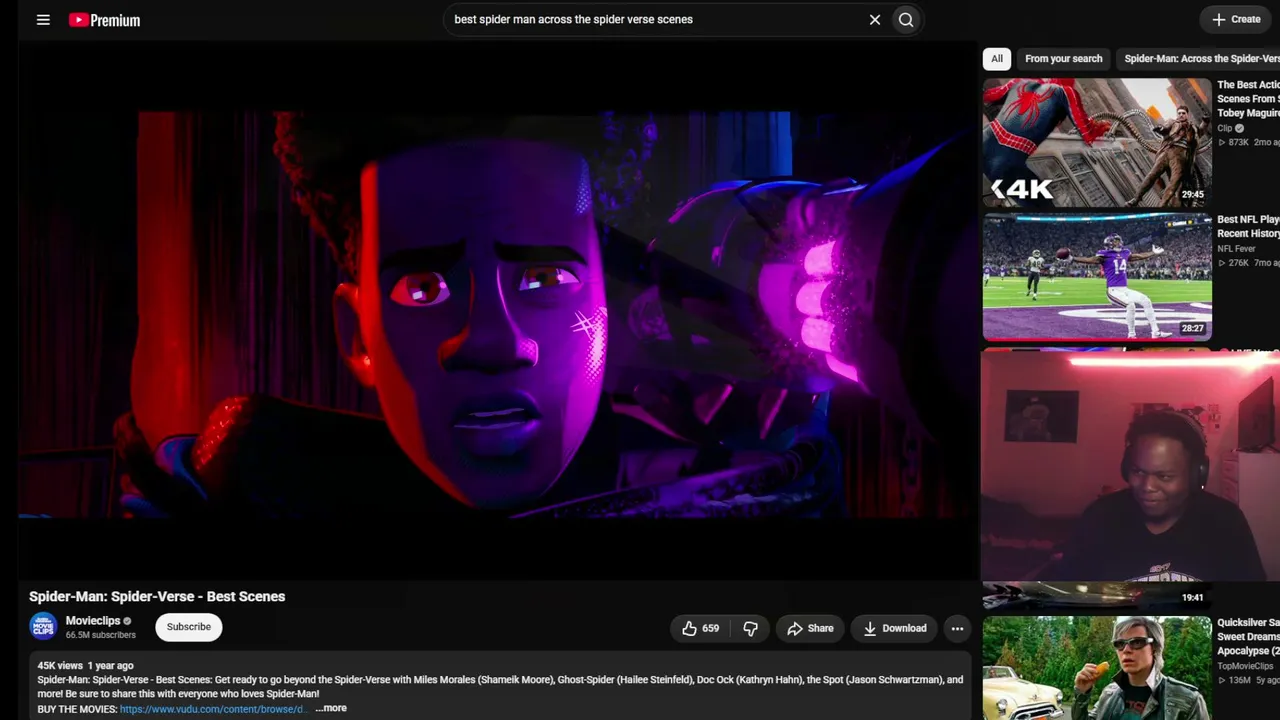Click the 66.5M subscribers count
The height and width of the screenshot is (720, 1280).
click(x=100, y=635)
